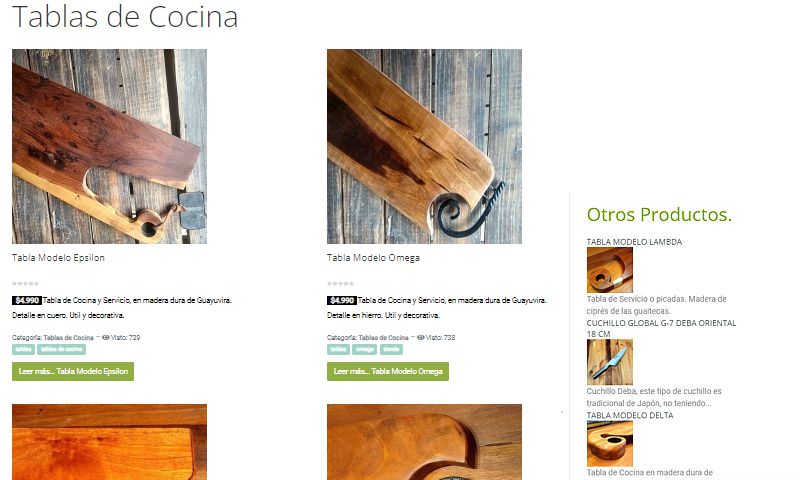Screen dimensions: 800x480
Task: Select the 'tablas de cocina' tag under Epsilon
Action: point(61,349)
